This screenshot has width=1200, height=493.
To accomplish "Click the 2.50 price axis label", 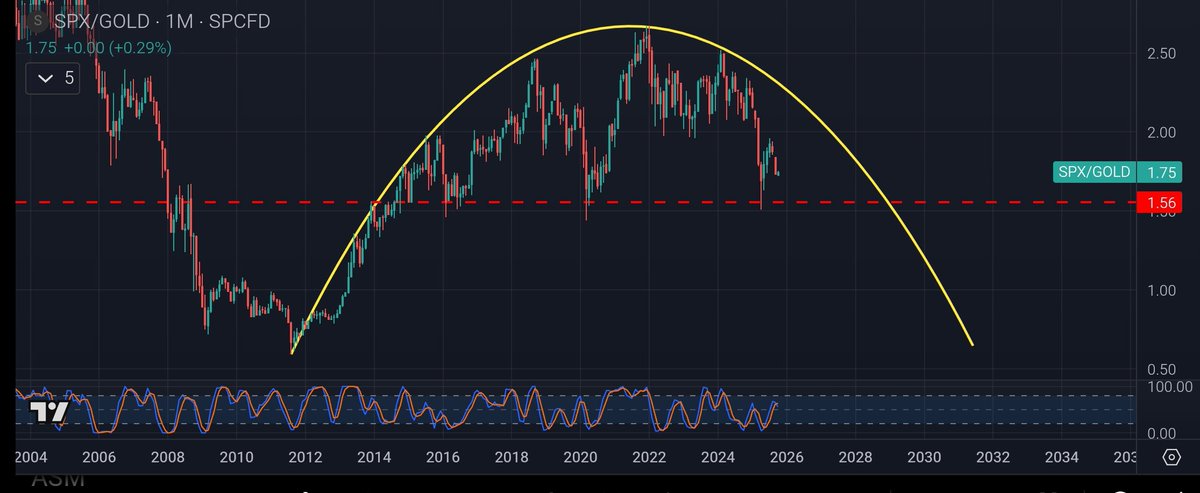I will coord(1160,53).
